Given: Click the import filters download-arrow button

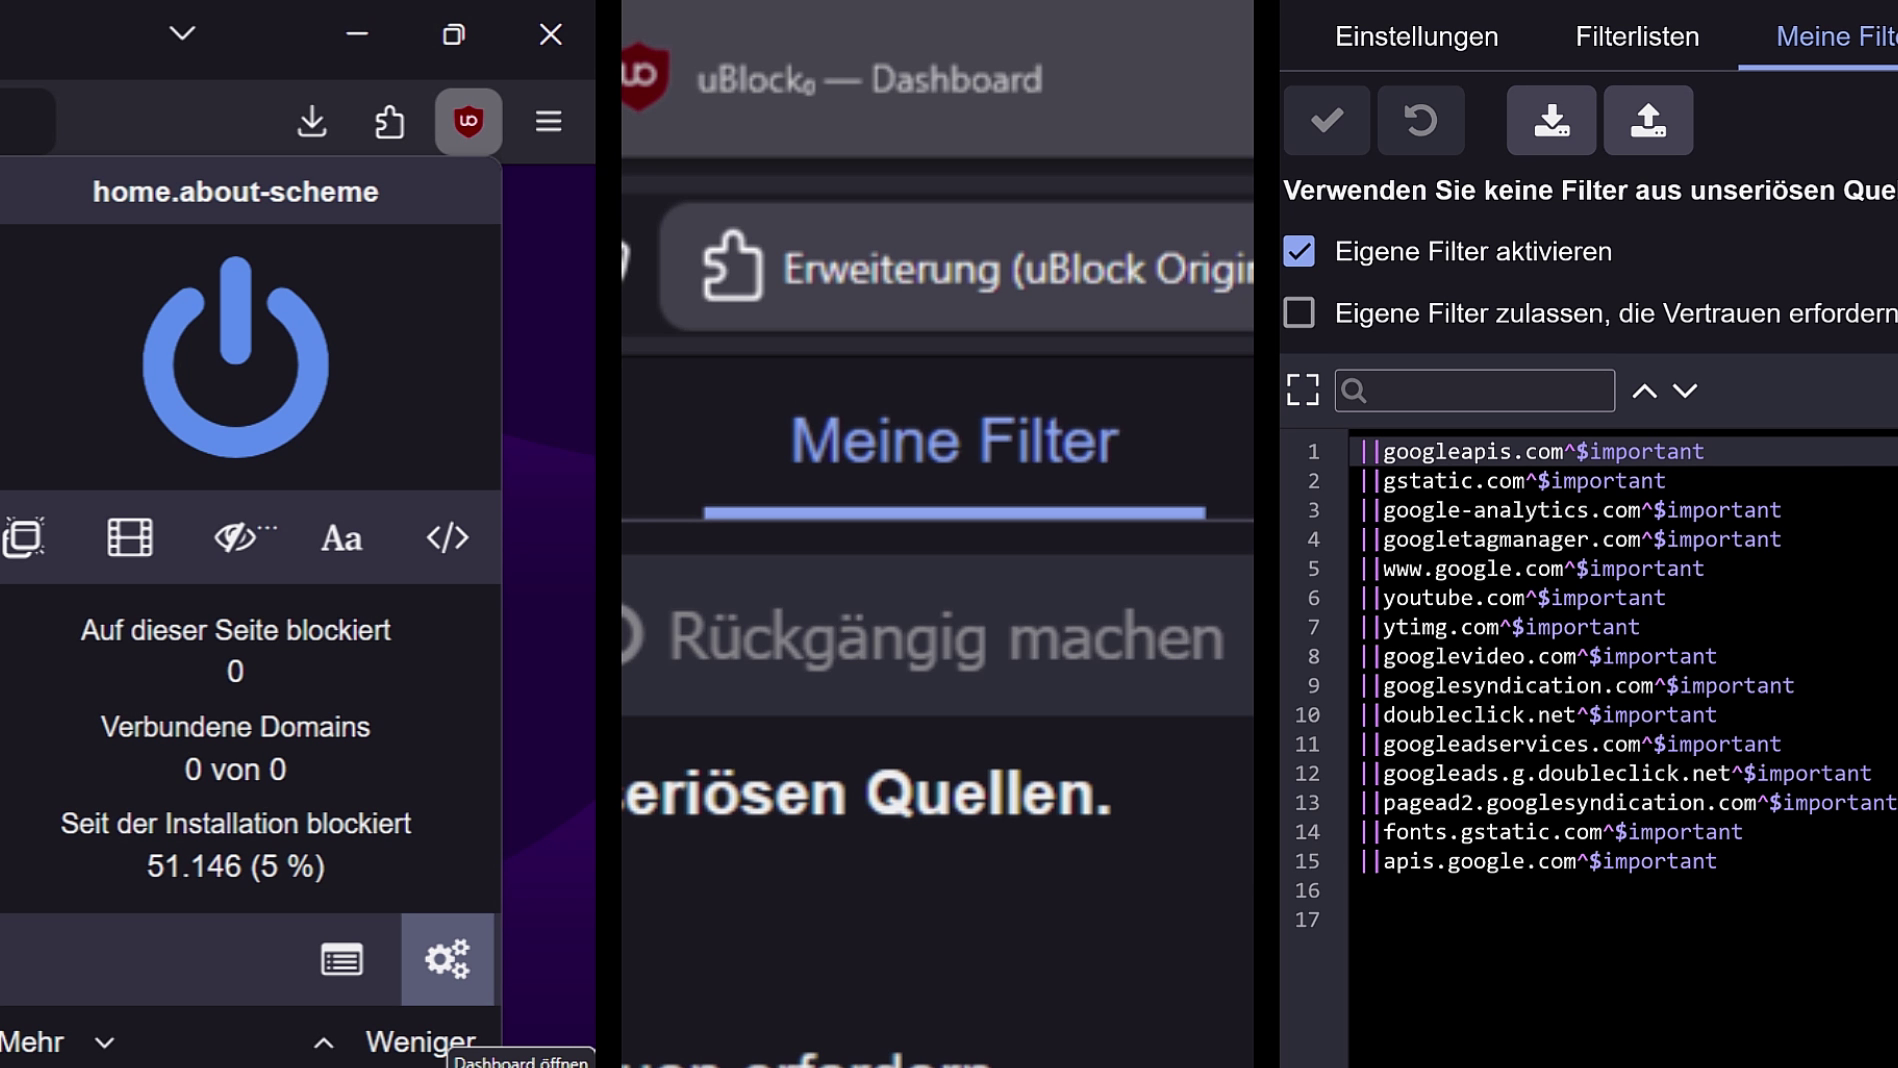Looking at the screenshot, I should [1551, 120].
